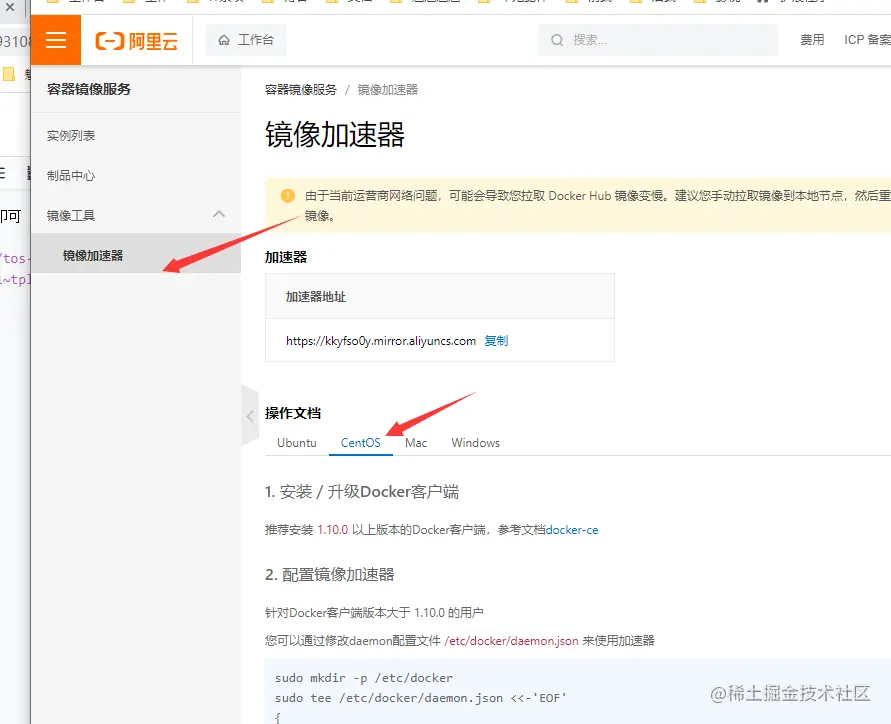Viewport: 891px width, 724px height.
Task: Click the 镜像工具 sidebar group label
Action: (x=70, y=215)
